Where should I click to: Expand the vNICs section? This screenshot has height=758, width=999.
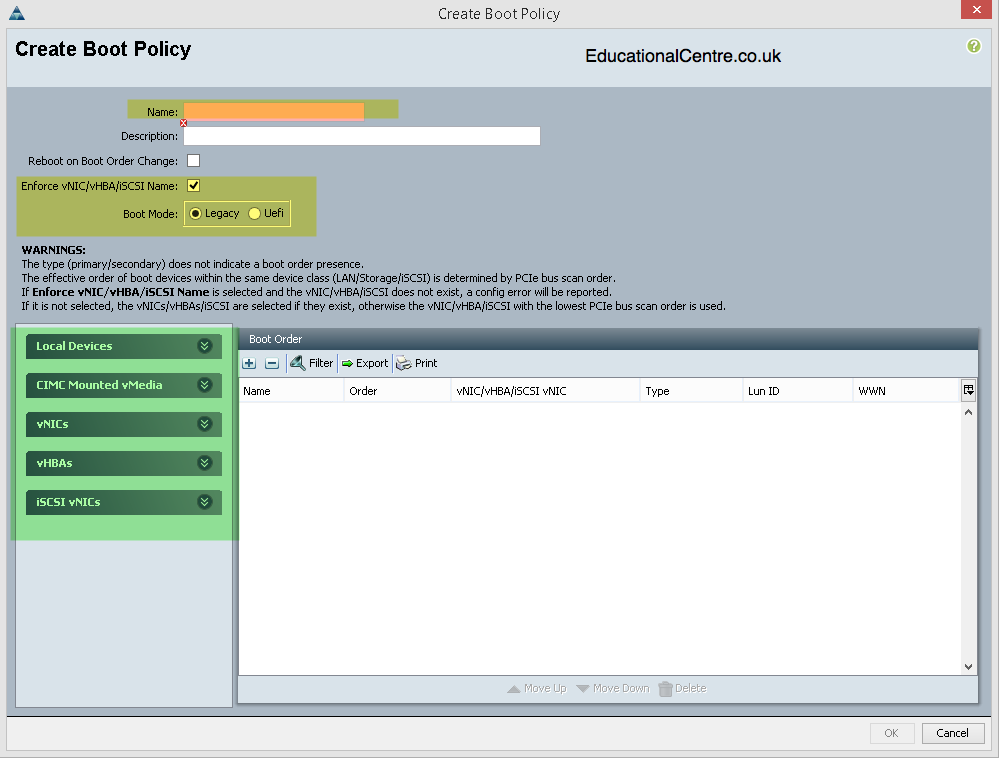pyautogui.click(x=124, y=424)
